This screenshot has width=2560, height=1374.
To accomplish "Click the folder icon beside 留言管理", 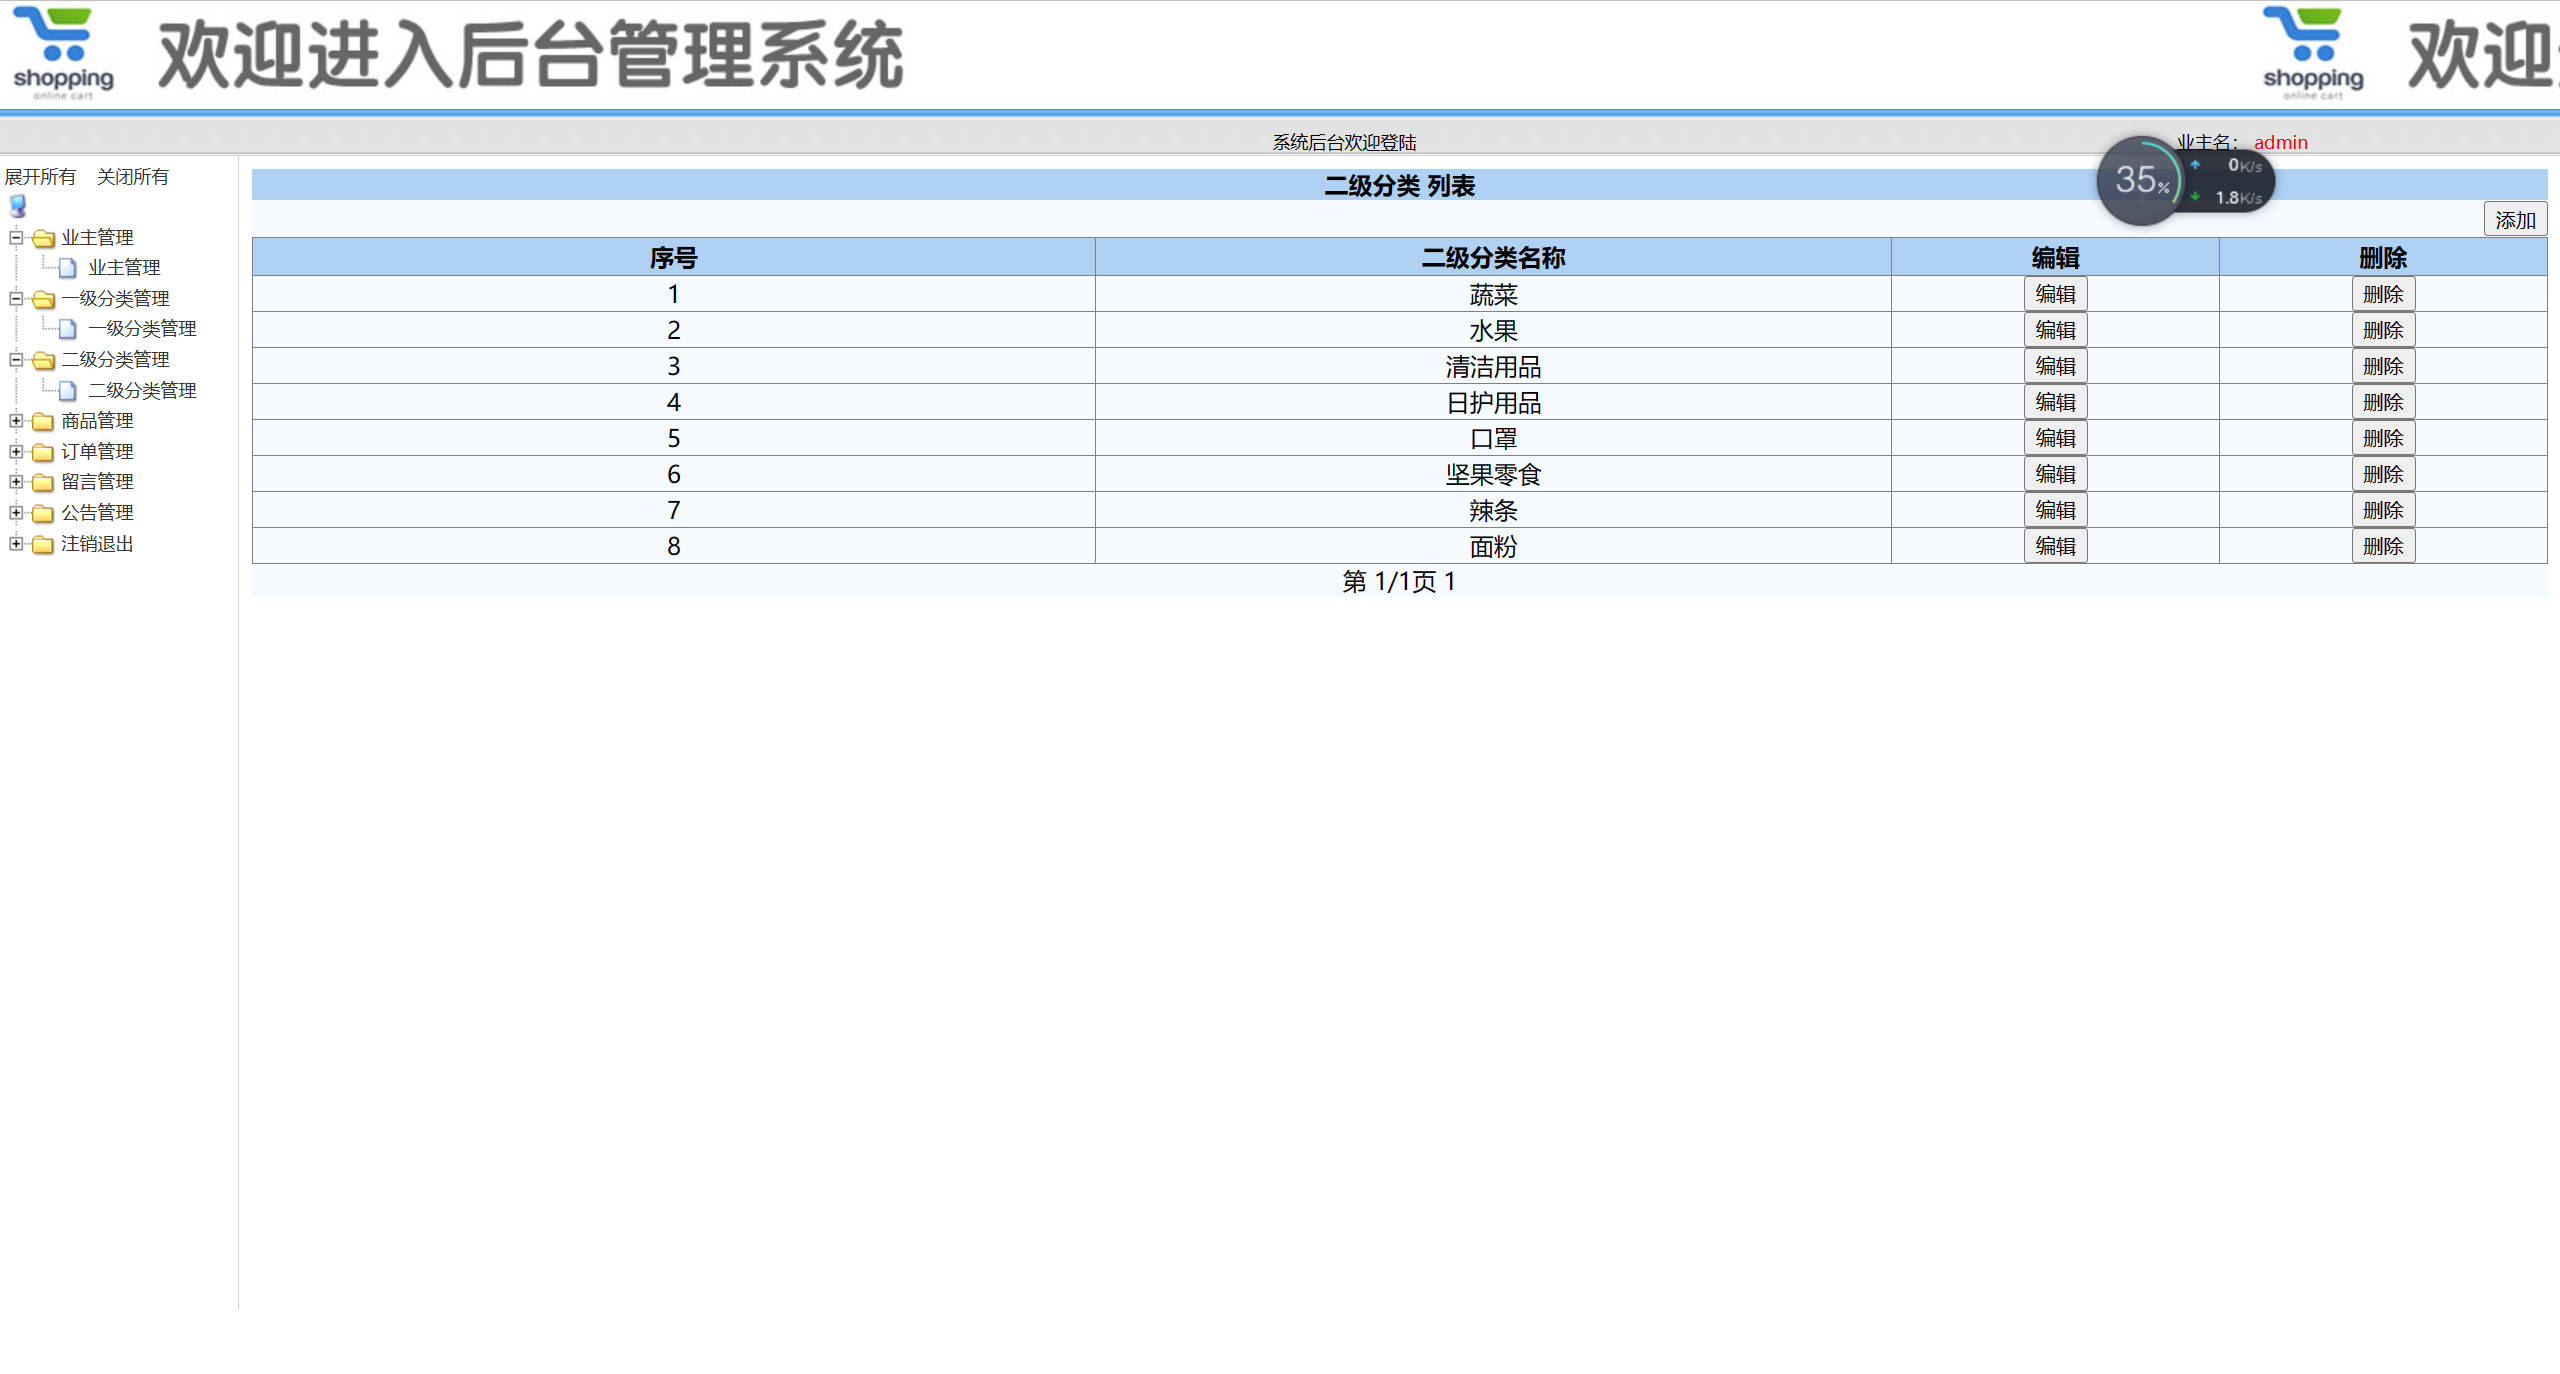I will click(x=41, y=481).
